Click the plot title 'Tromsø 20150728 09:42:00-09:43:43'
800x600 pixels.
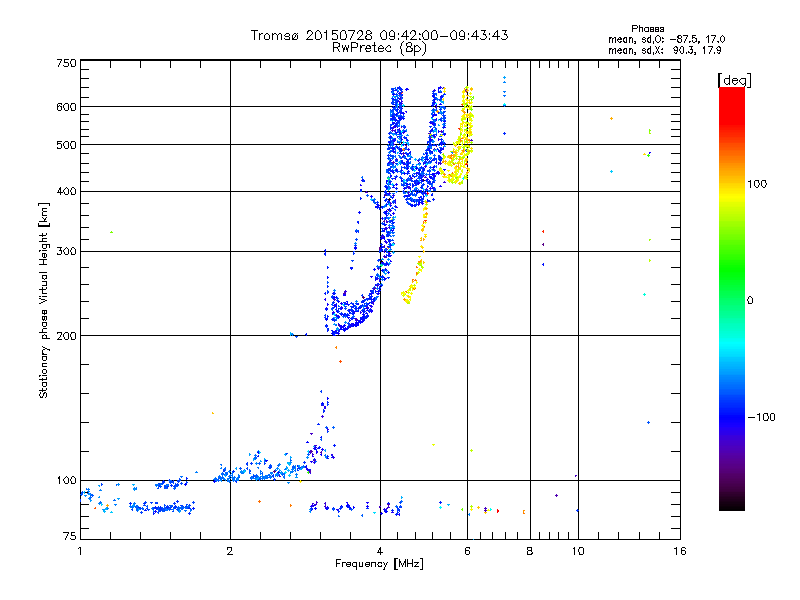[x=379, y=35]
